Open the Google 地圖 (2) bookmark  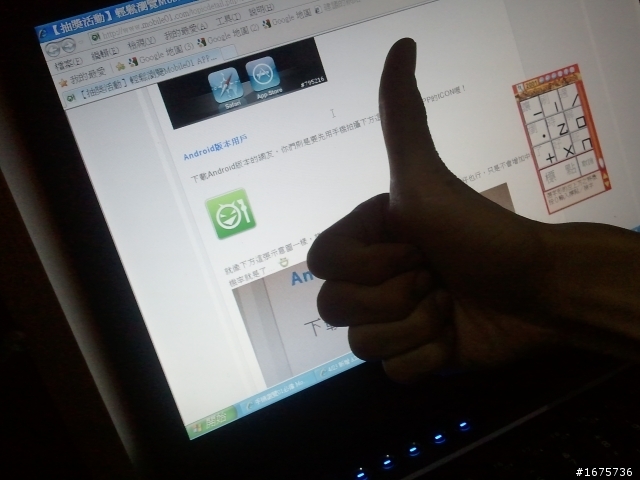pos(229,36)
